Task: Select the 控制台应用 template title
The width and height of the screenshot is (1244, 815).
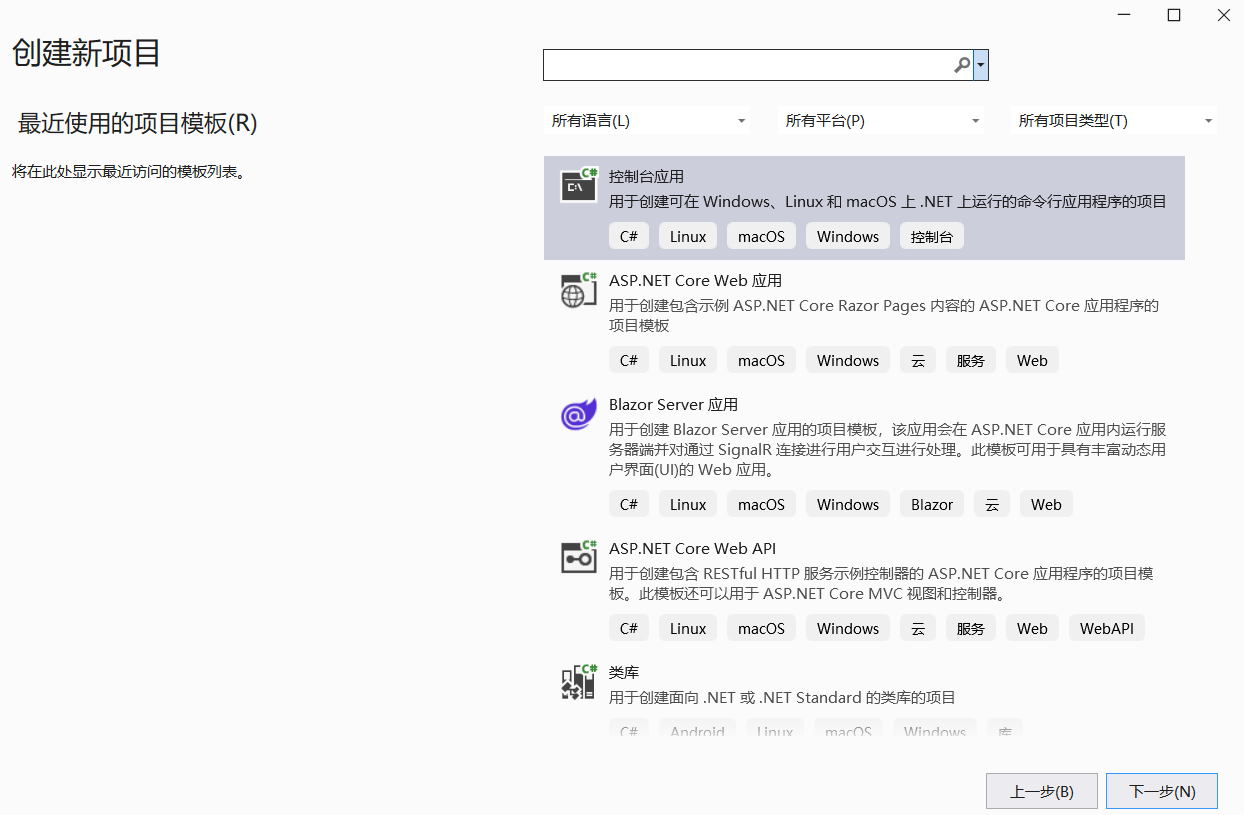Action: [x=646, y=176]
